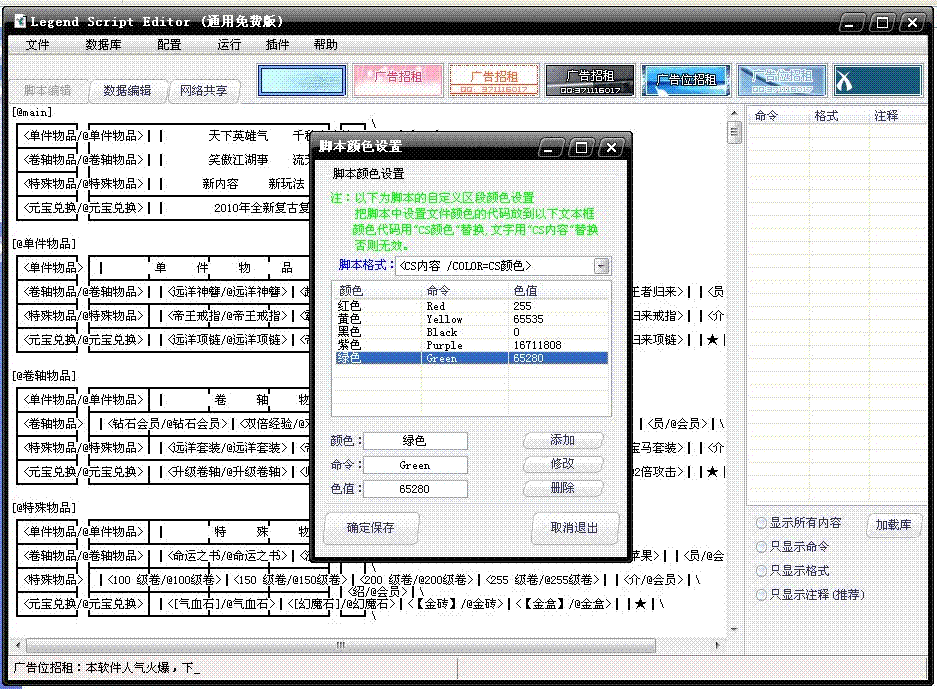
Task: Expand the 脚本格式 dropdown list
Action: [x=601, y=266]
